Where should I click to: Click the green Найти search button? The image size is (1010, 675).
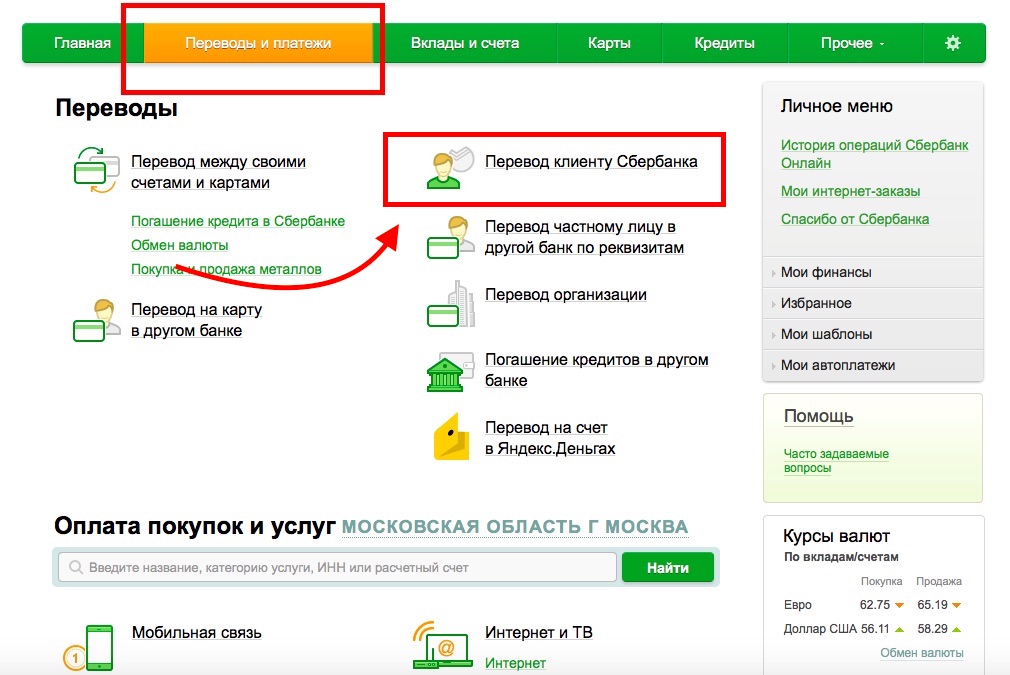tap(668, 567)
